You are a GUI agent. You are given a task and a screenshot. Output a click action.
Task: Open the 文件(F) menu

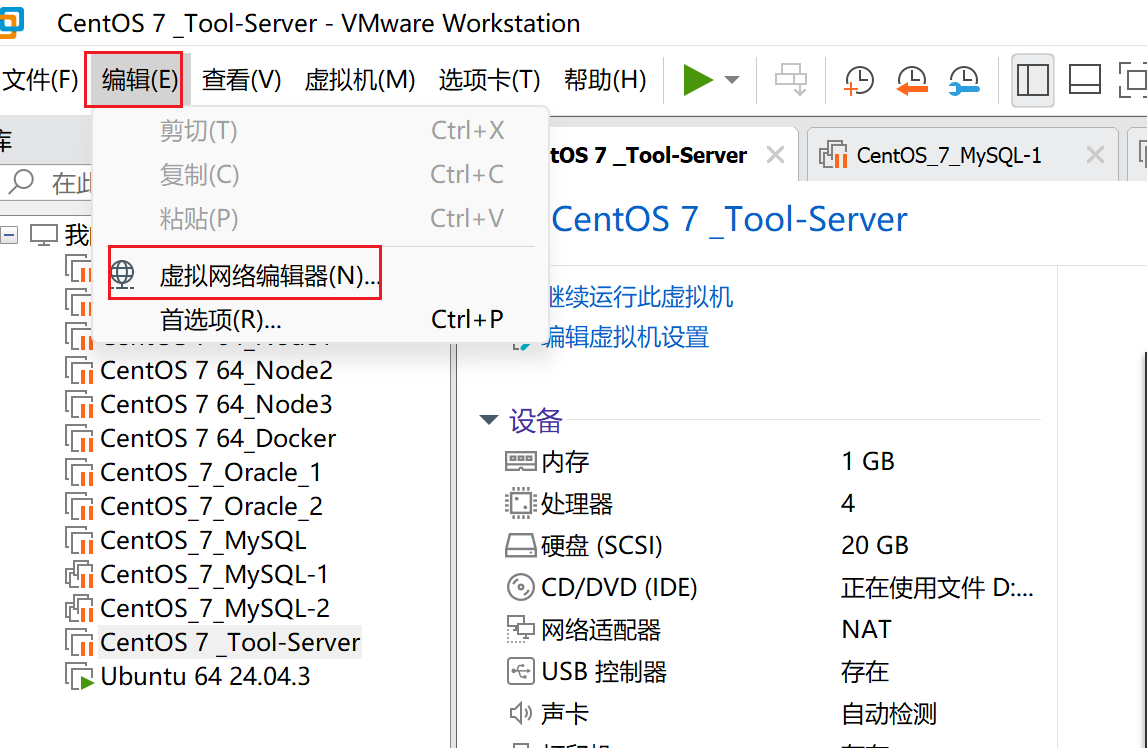tap(40, 80)
